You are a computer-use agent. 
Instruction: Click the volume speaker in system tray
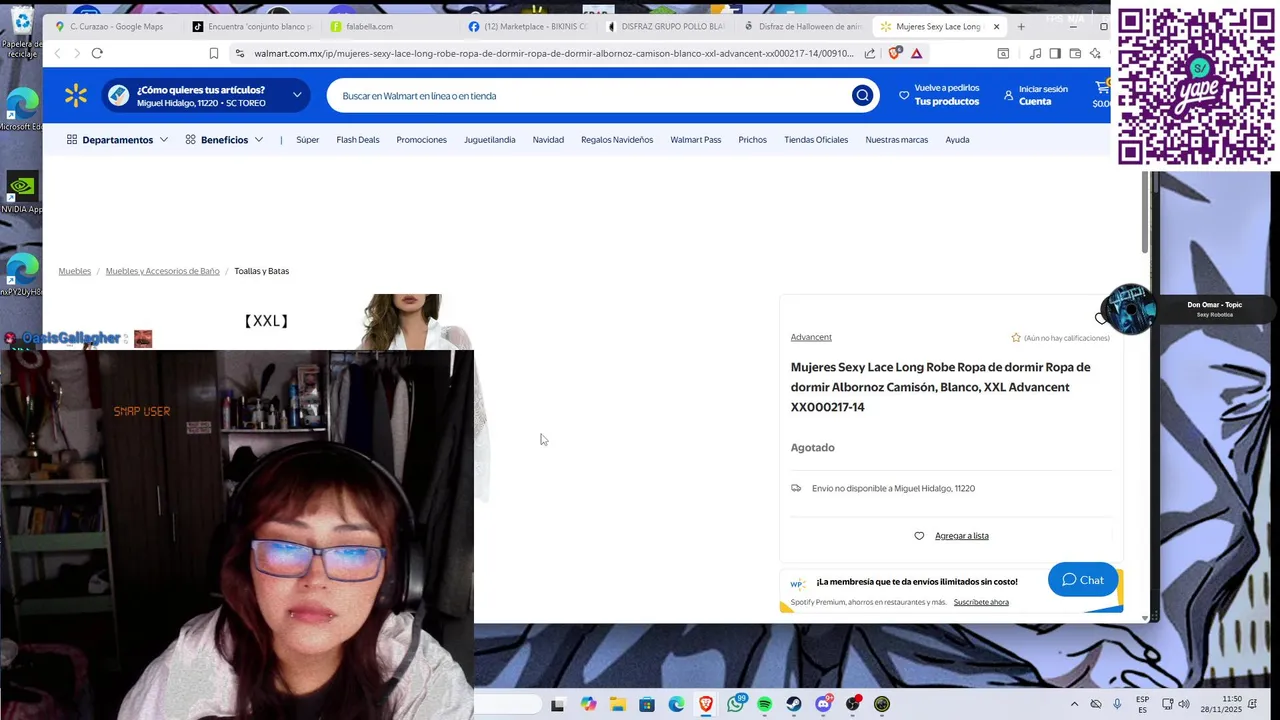(x=1184, y=704)
